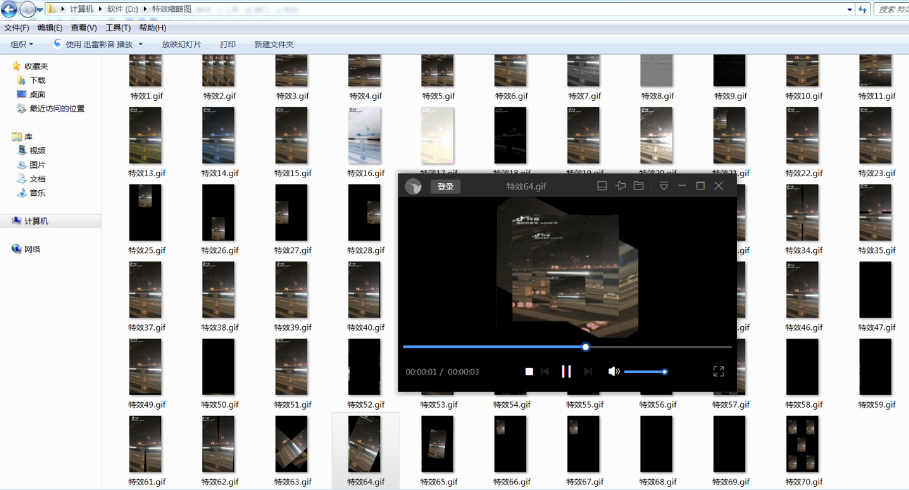Enter fullscreen mode in the player
This screenshot has height=490, width=909.
coord(718,371)
